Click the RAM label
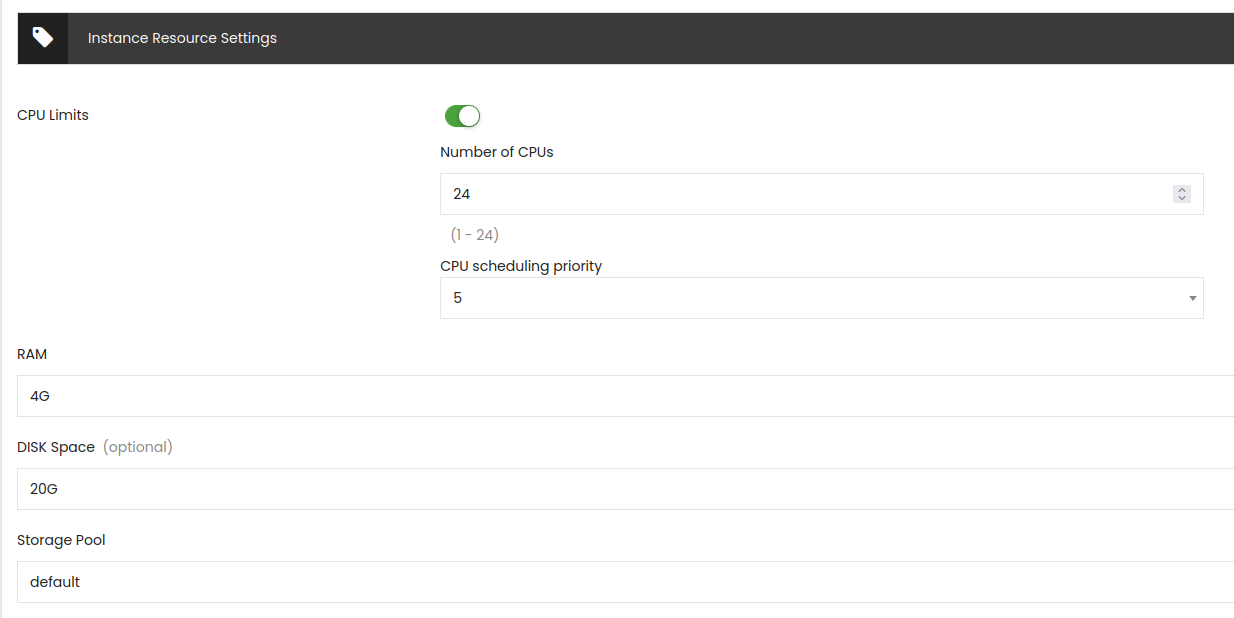This screenshot has width=1234, height=618. tap(32, 354)
